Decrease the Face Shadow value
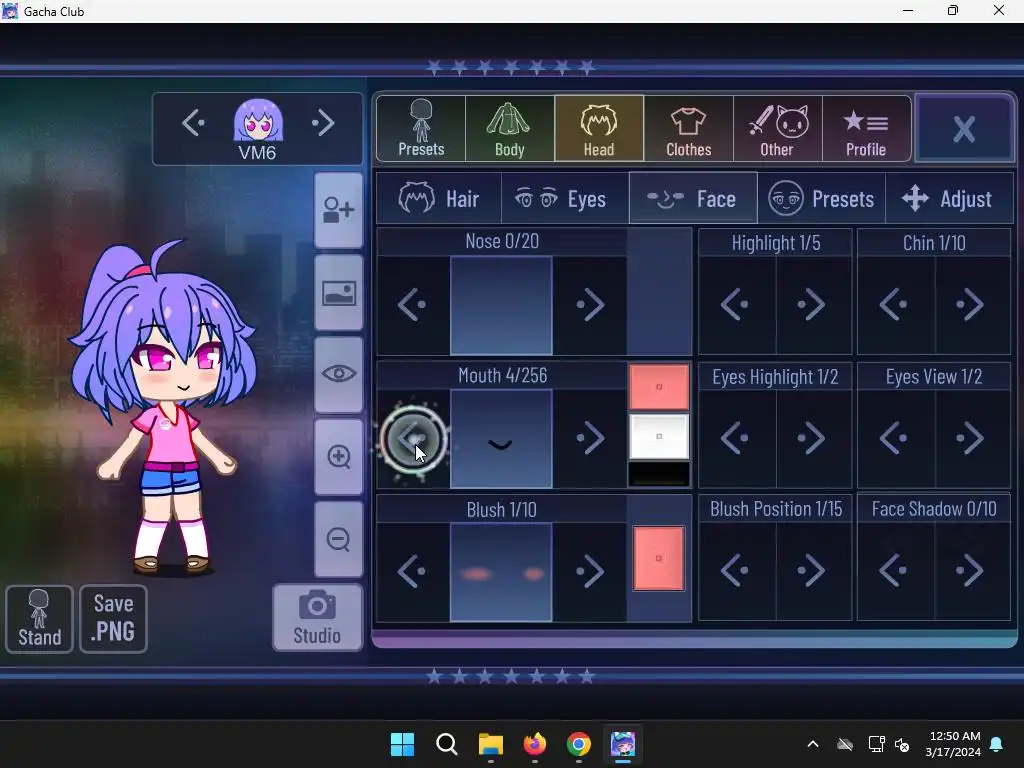The width and height of the screenshot is (1024, 768). pos(896,571)
